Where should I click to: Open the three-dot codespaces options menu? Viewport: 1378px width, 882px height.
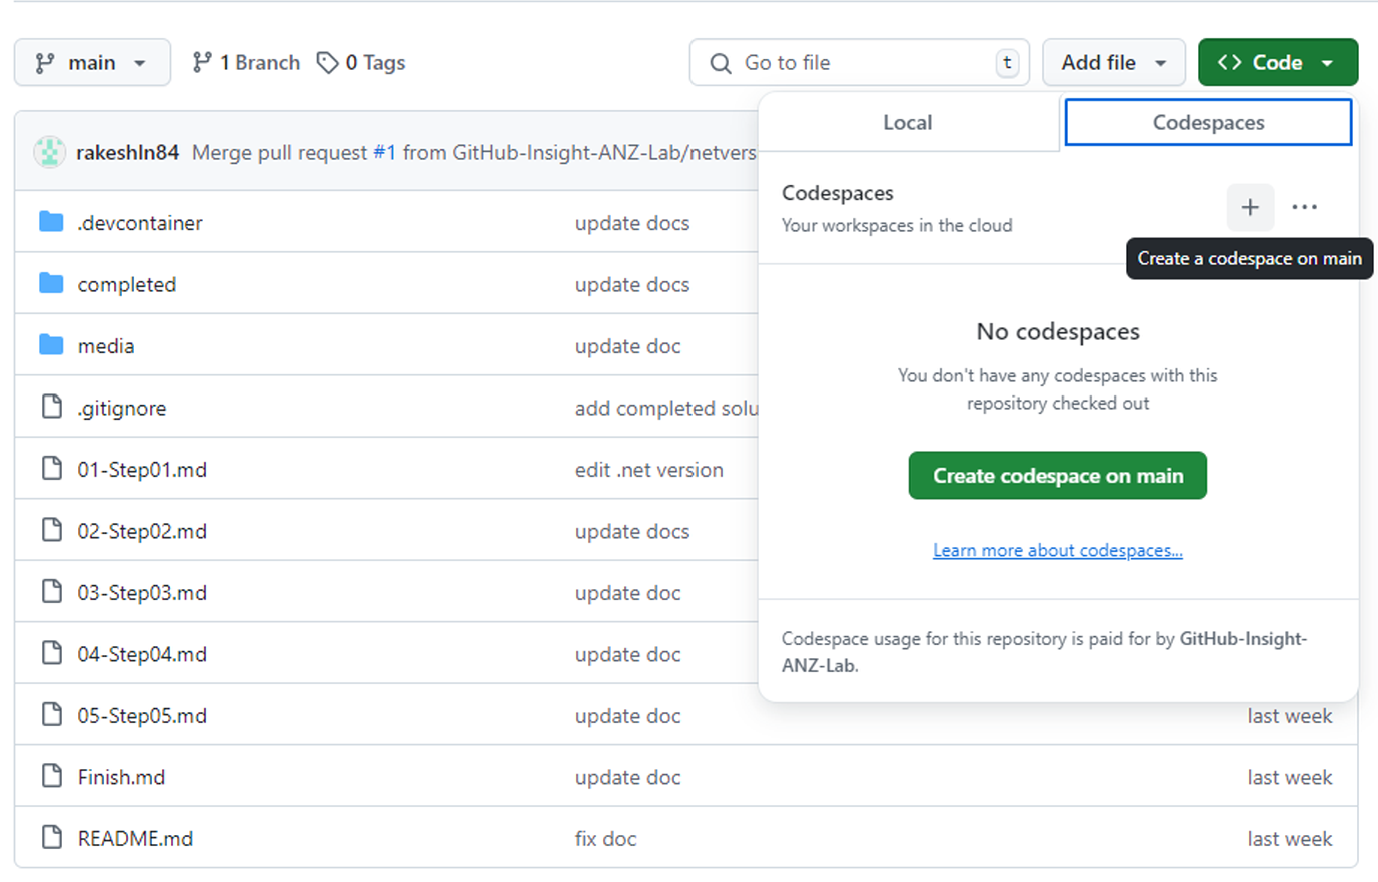[1304, 207]
